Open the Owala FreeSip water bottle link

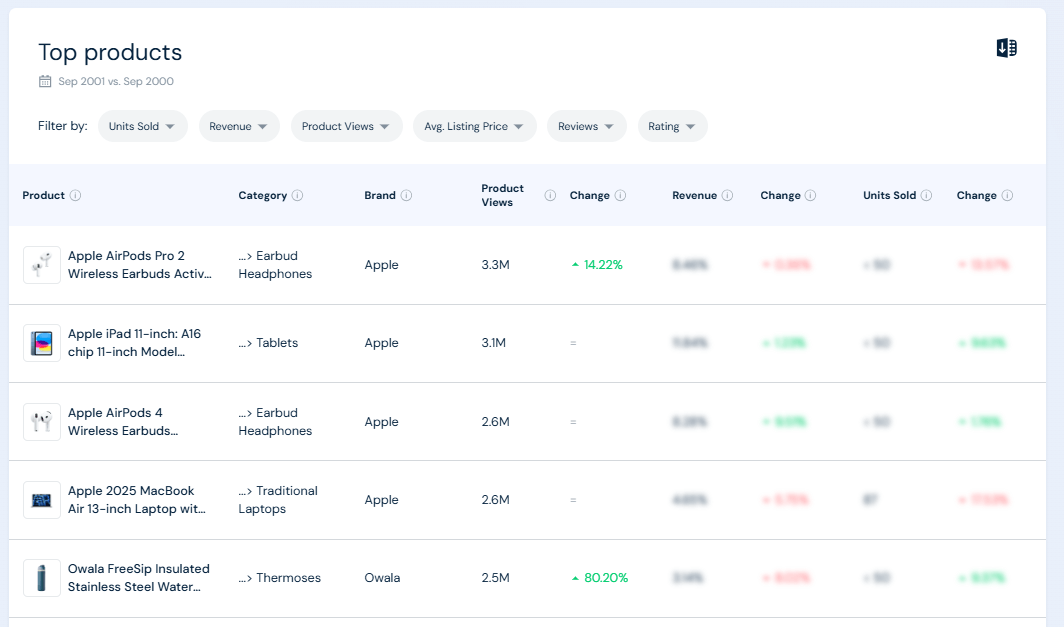(139, 577)
